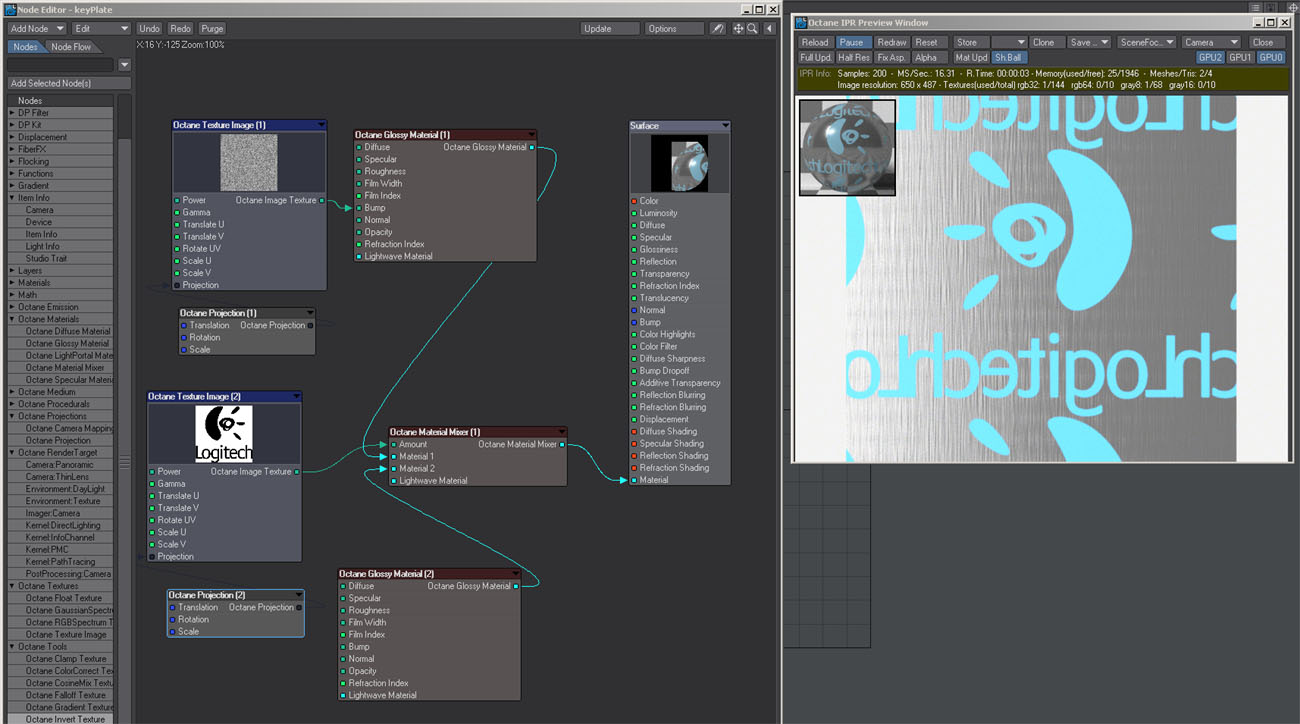Toggle GPU1 on
Viewport: 1300px width, 724px height.
point(1241,58)
